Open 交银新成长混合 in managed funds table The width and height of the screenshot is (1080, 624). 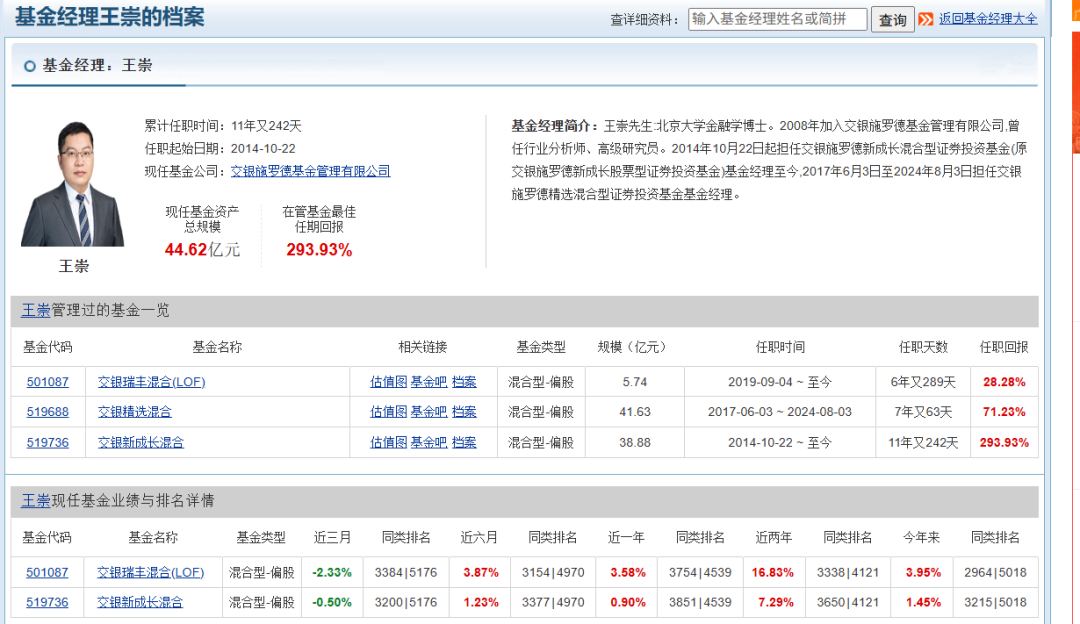[141, 442]
